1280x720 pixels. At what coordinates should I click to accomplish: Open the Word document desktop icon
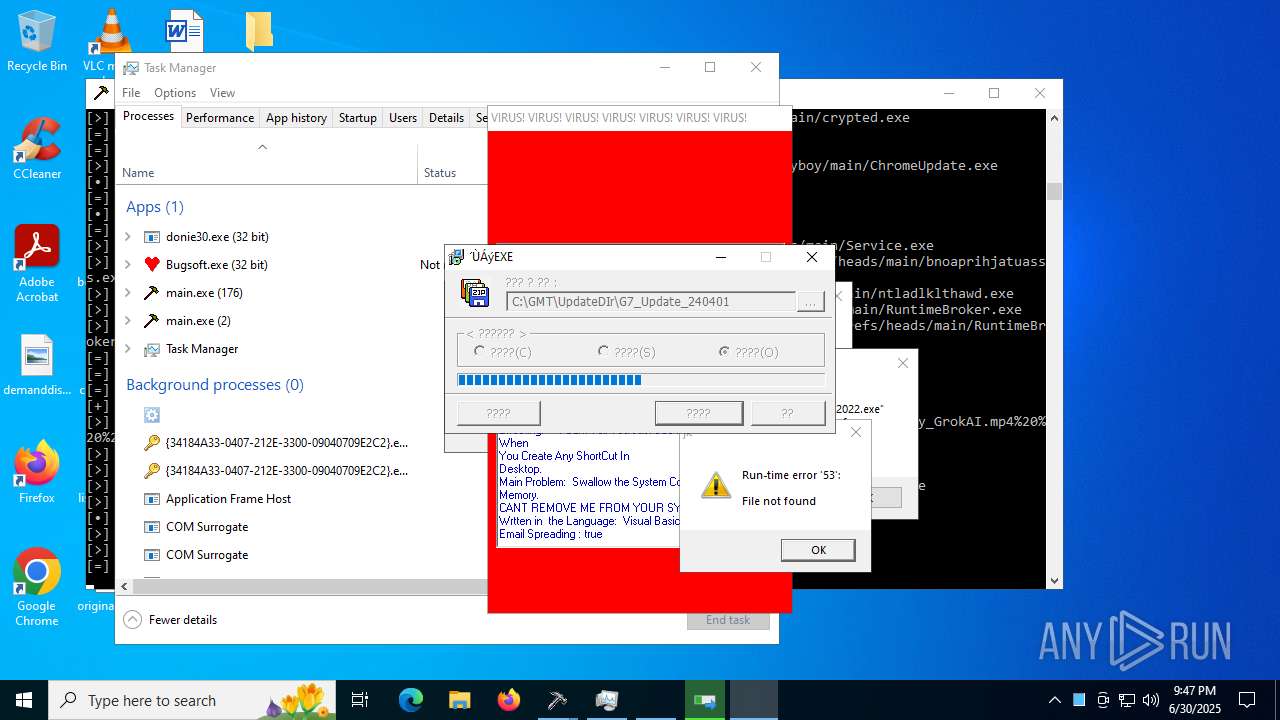coord(184,31)
